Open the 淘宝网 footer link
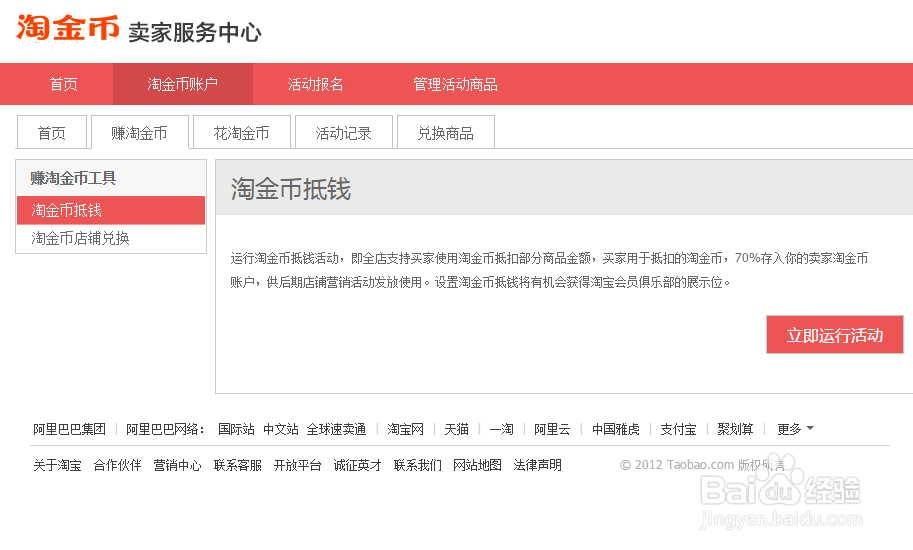The width and height of the screenshot is (913, 550). pos(405,430)
